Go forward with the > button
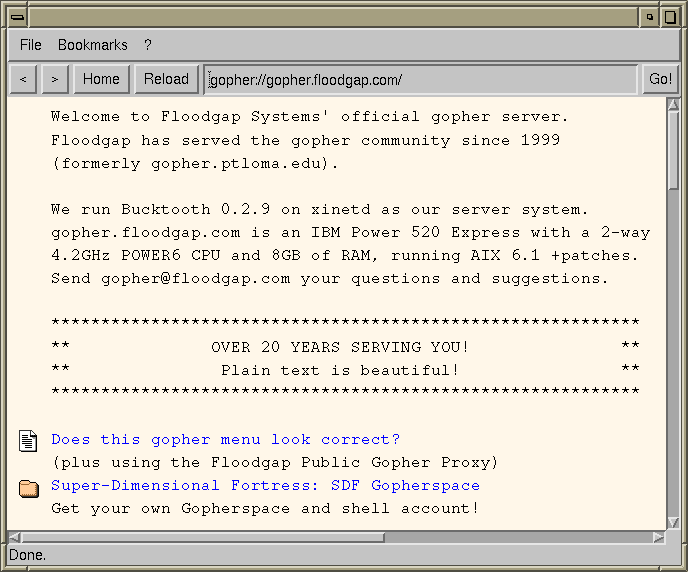This screenshot has height=572, width=688. click(55, 79)
